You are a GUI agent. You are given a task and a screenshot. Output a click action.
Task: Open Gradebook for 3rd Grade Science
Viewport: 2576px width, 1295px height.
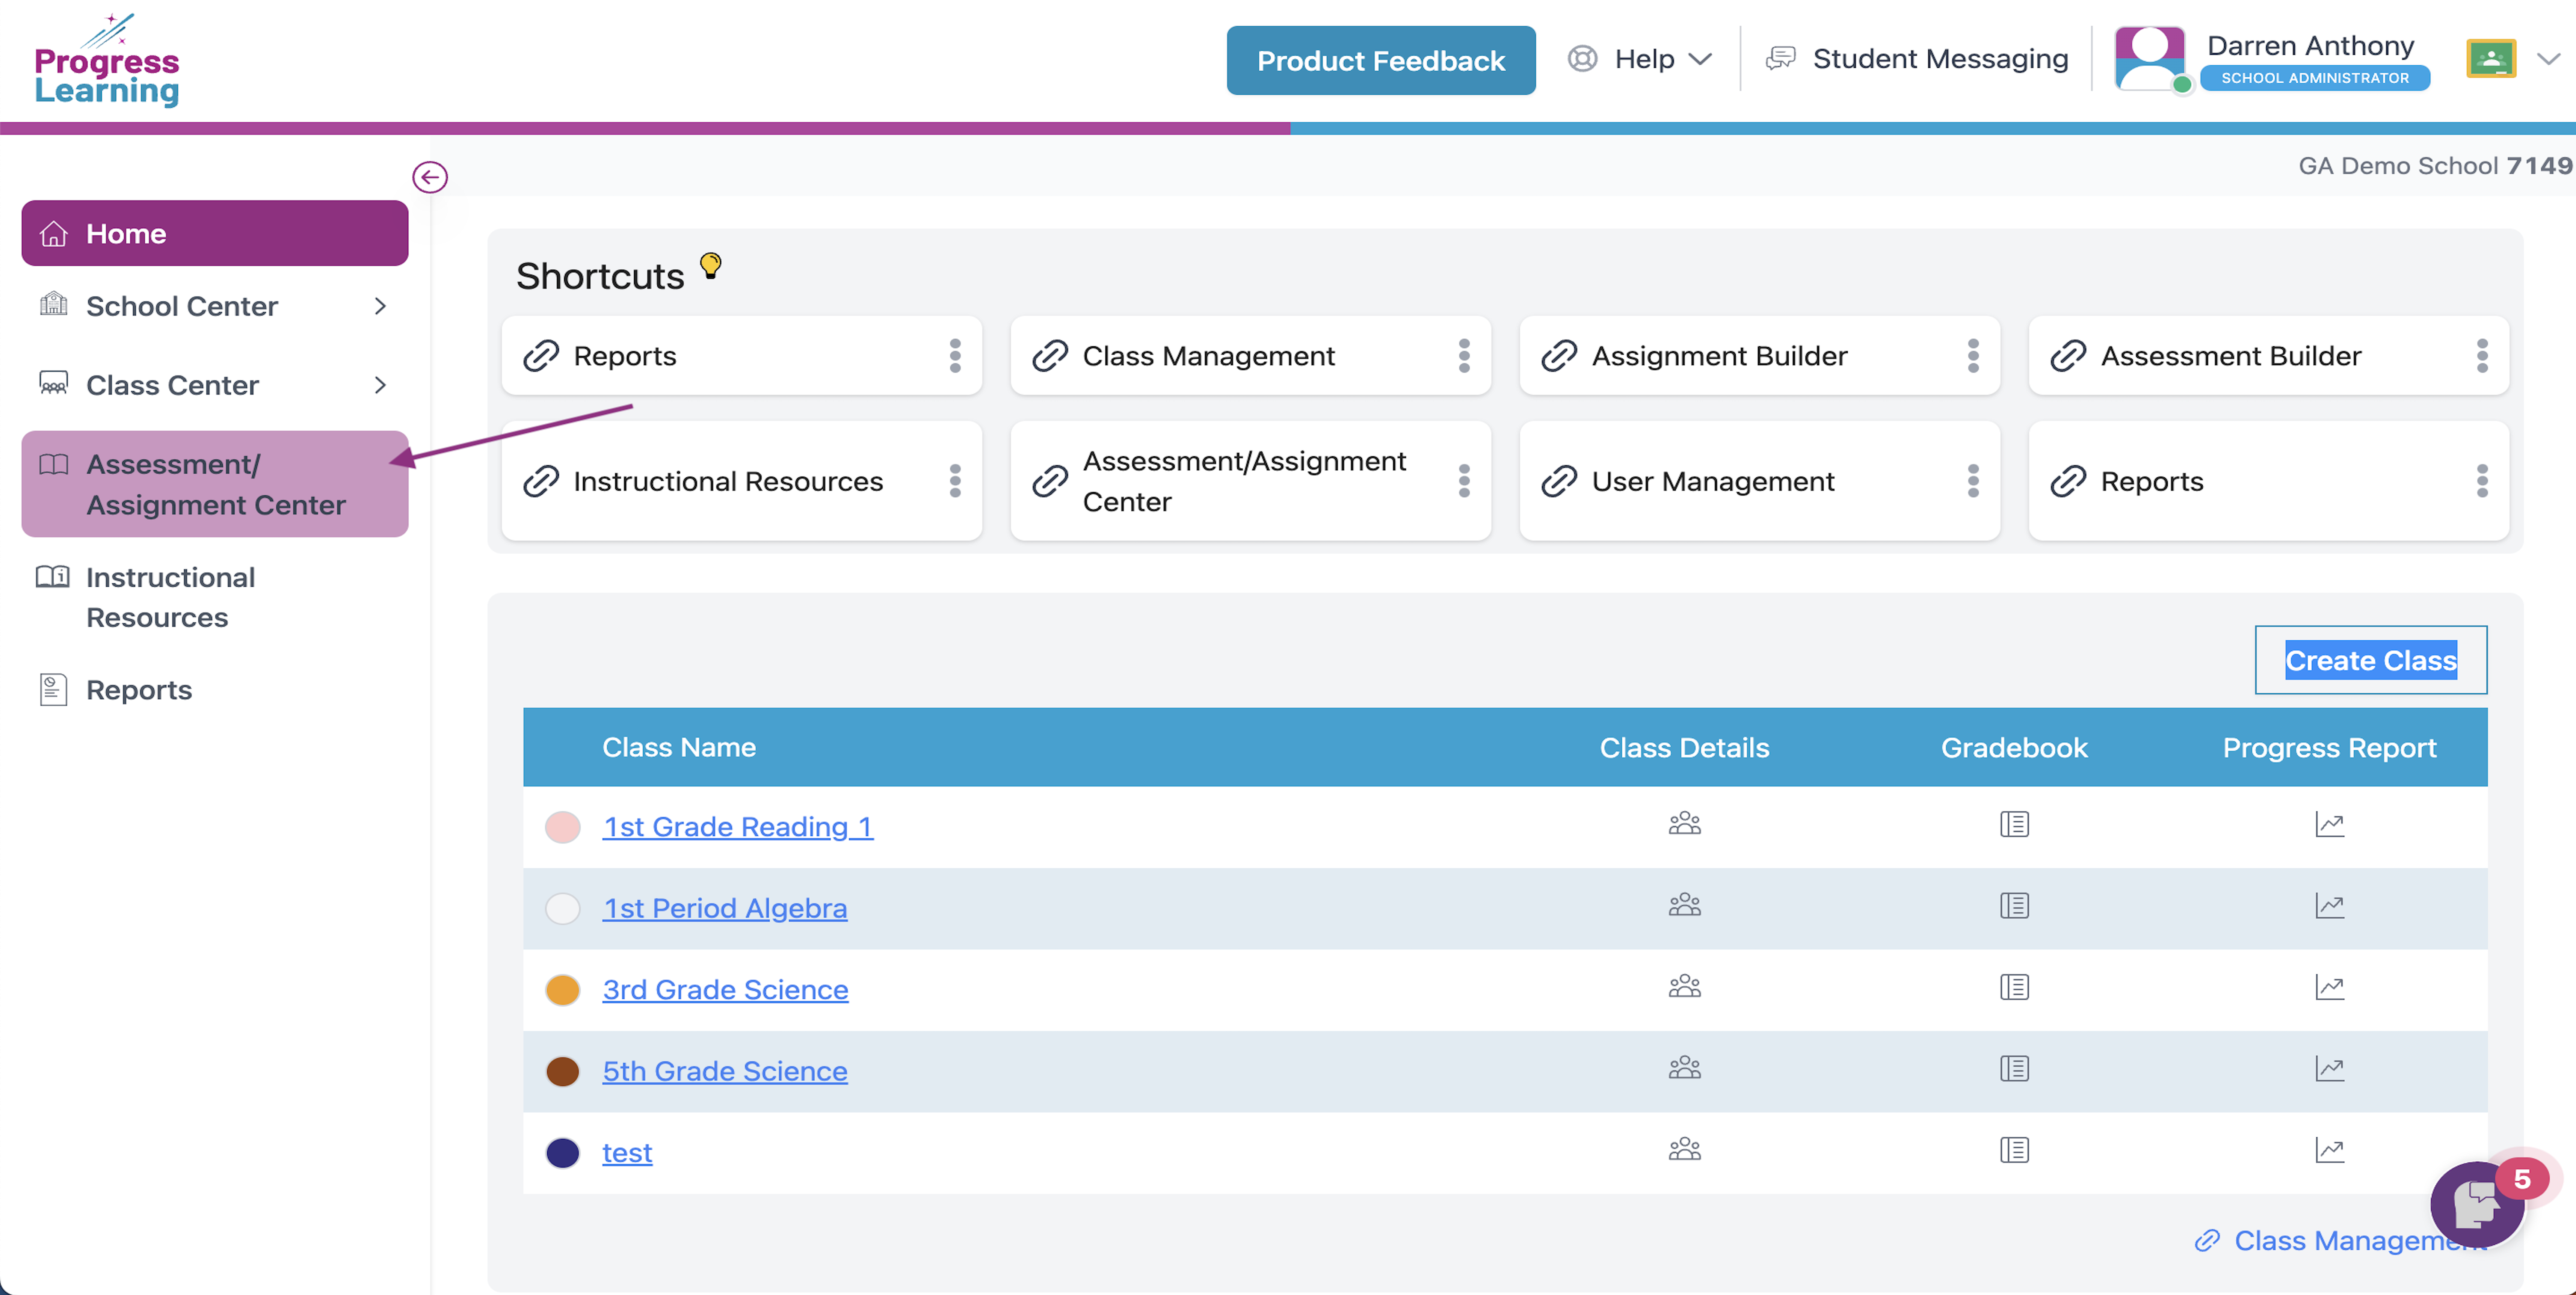2014,987
